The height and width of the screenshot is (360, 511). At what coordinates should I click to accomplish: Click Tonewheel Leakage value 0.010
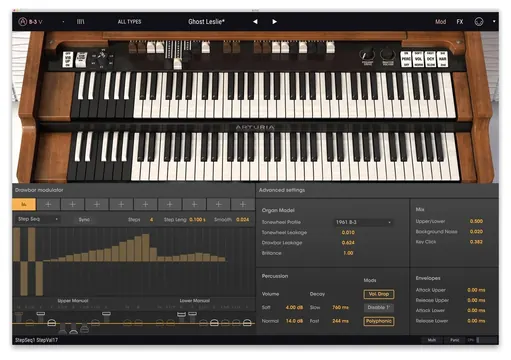[348, 232]
